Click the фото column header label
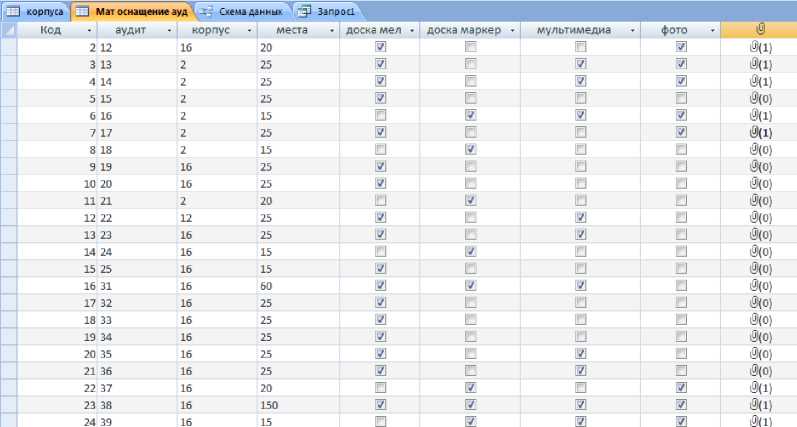This screenshot has width=797, height=427. pos(674,30)
